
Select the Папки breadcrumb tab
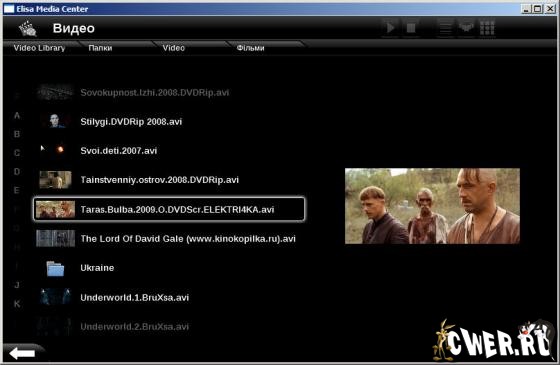point(100,48)
